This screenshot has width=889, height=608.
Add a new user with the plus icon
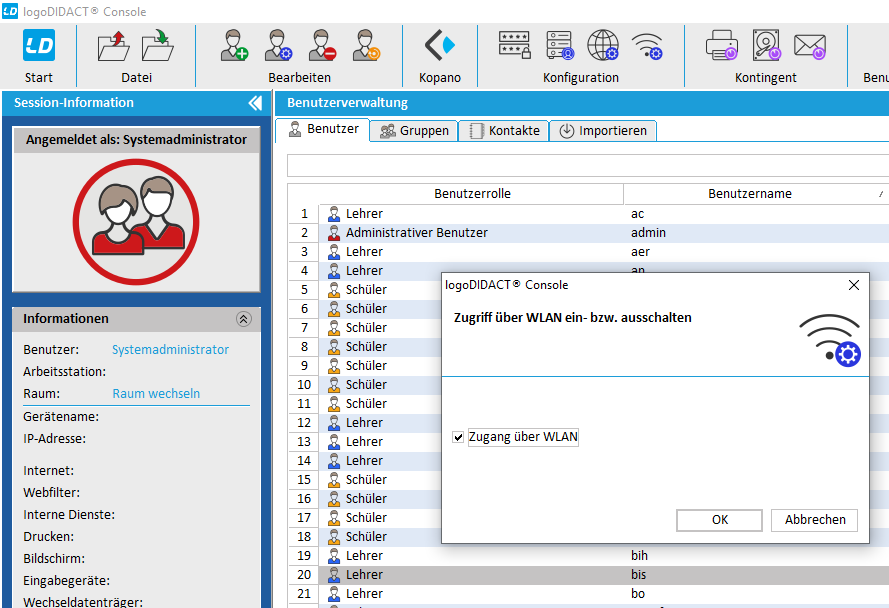click(x=234, y=45)
